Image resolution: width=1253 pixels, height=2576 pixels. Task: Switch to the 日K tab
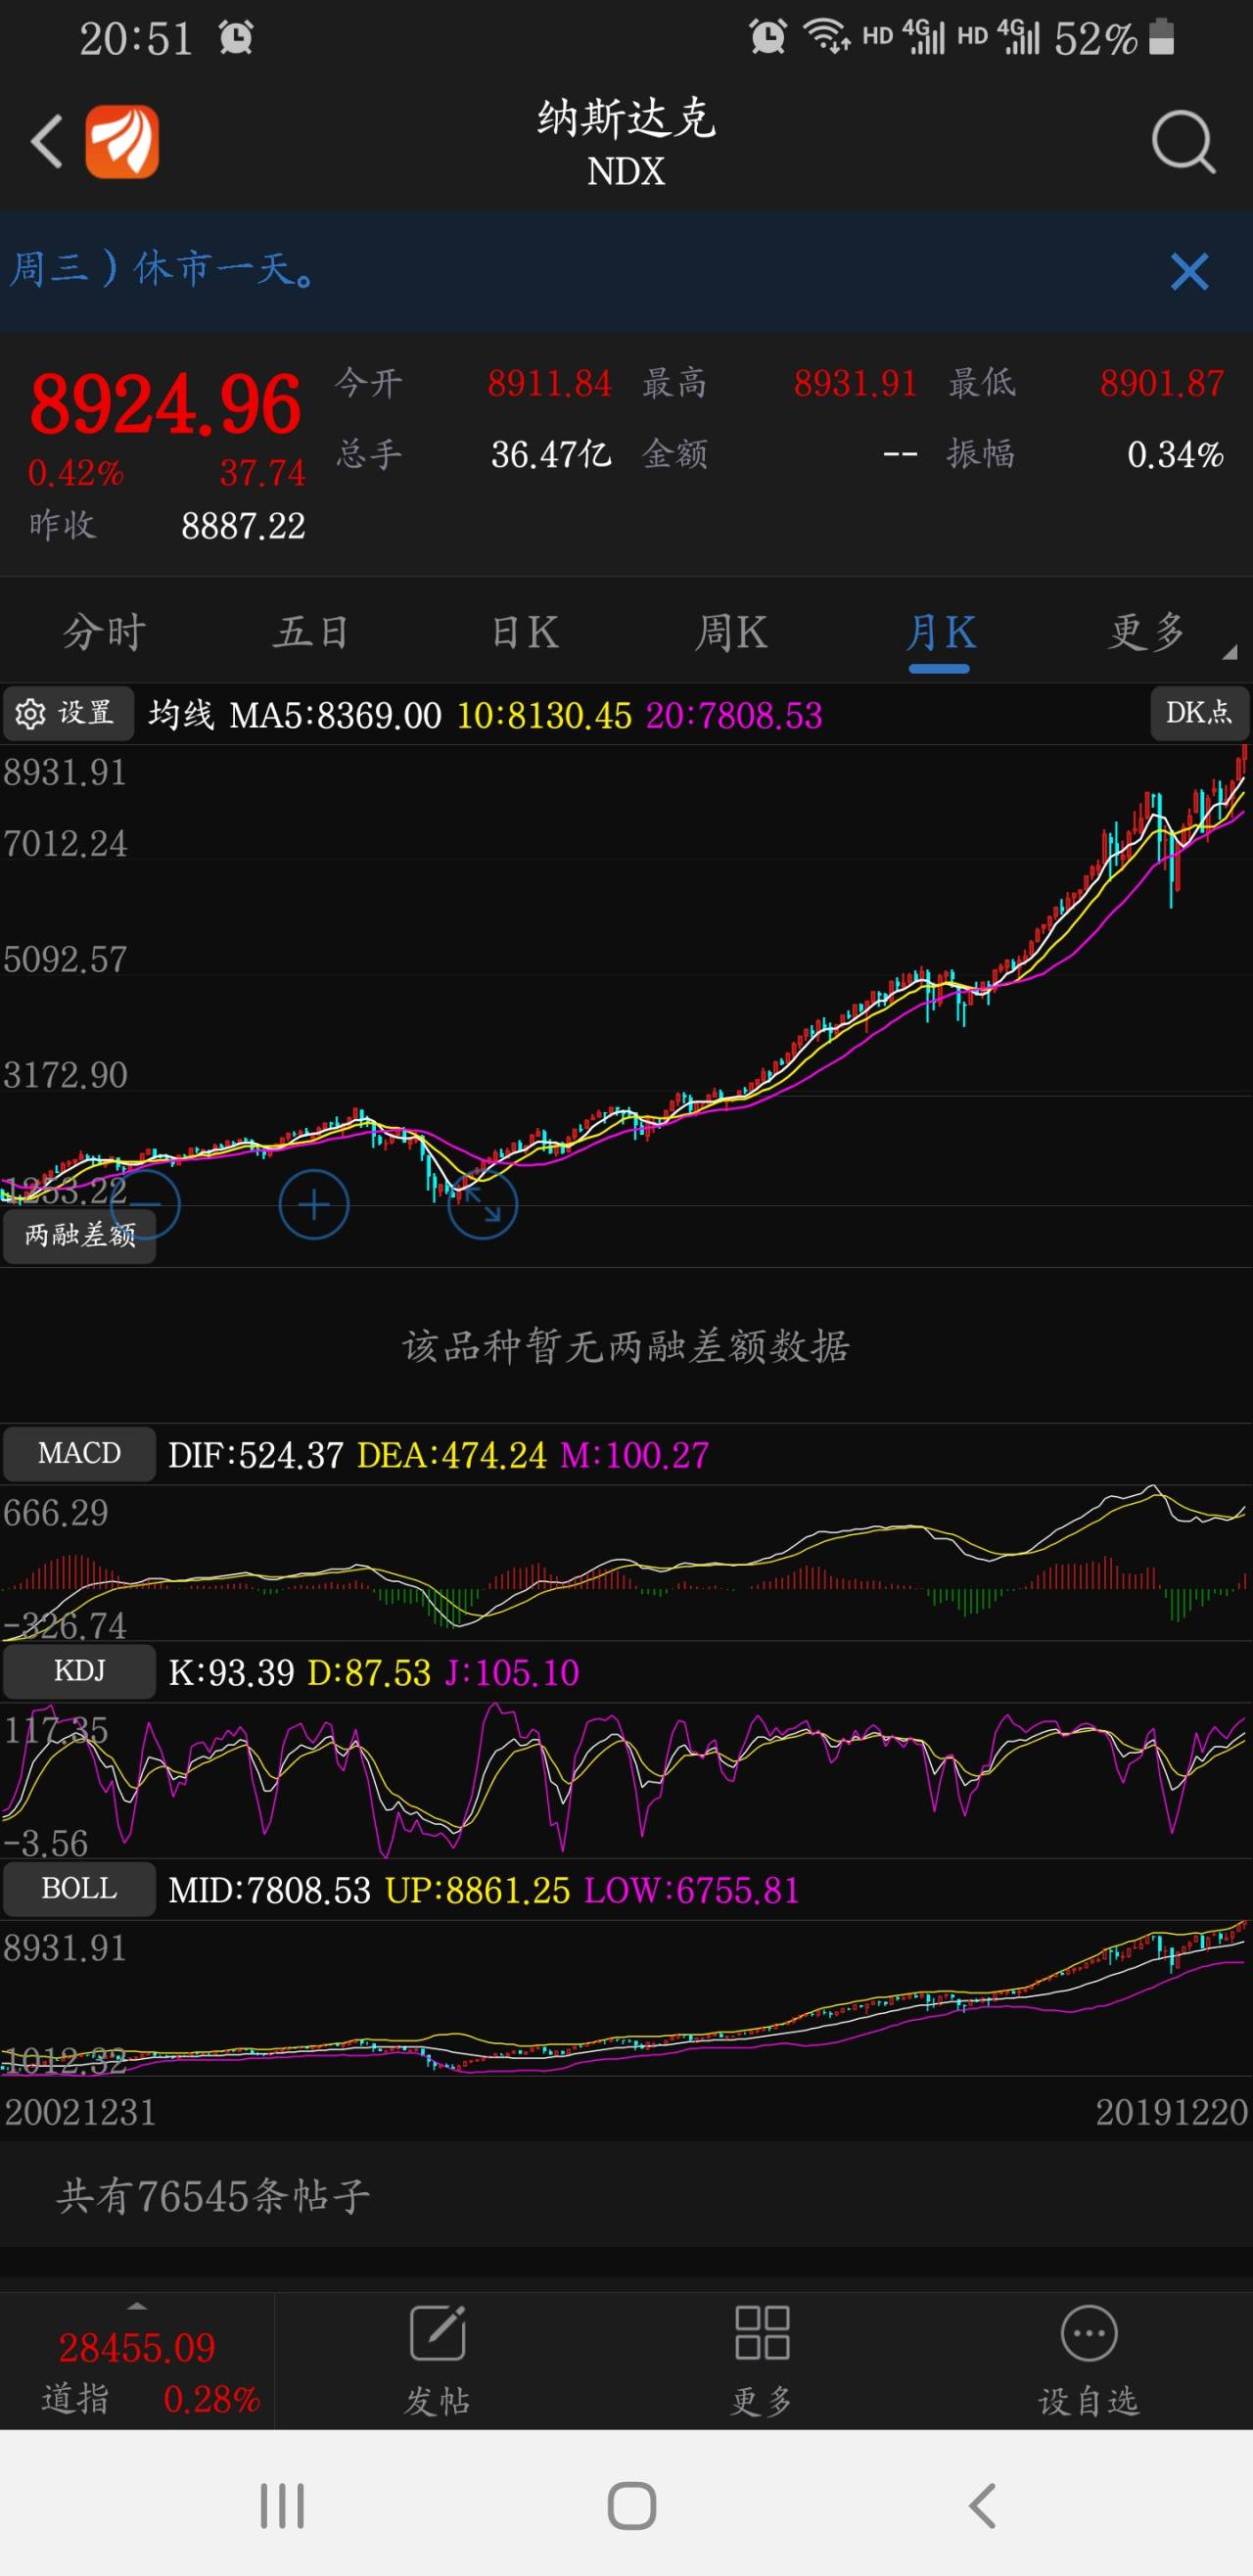[x=525, y=632]
